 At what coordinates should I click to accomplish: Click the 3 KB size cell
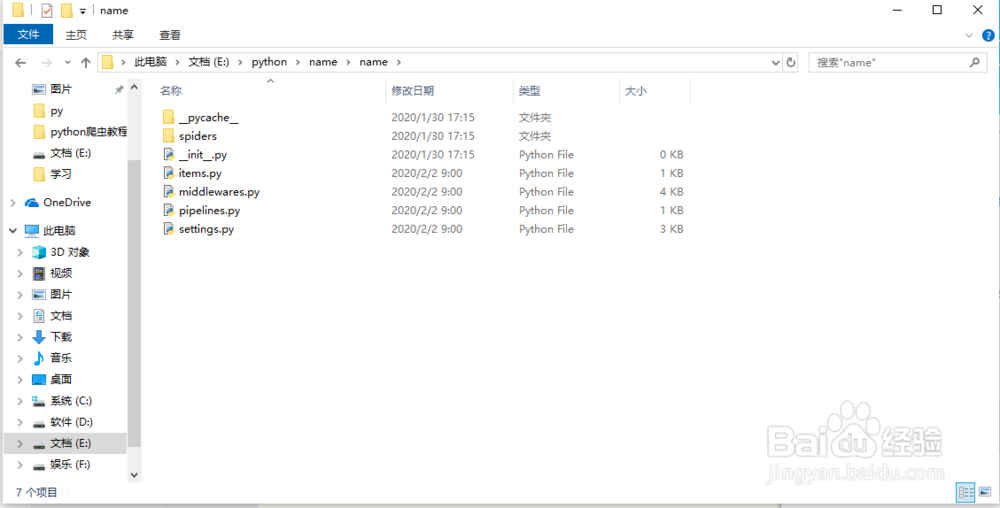672,229
